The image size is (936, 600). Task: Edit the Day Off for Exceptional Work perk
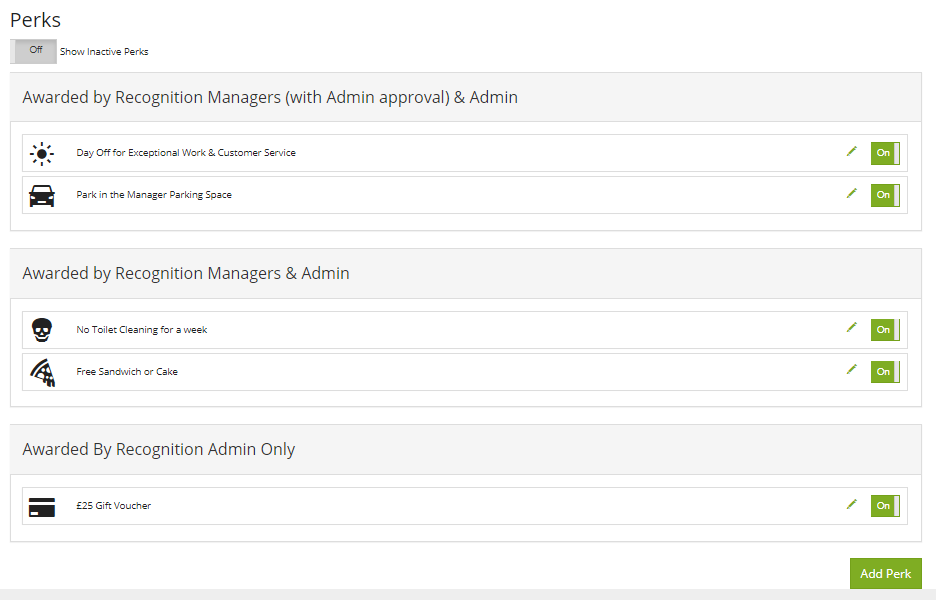click(852, 152)
